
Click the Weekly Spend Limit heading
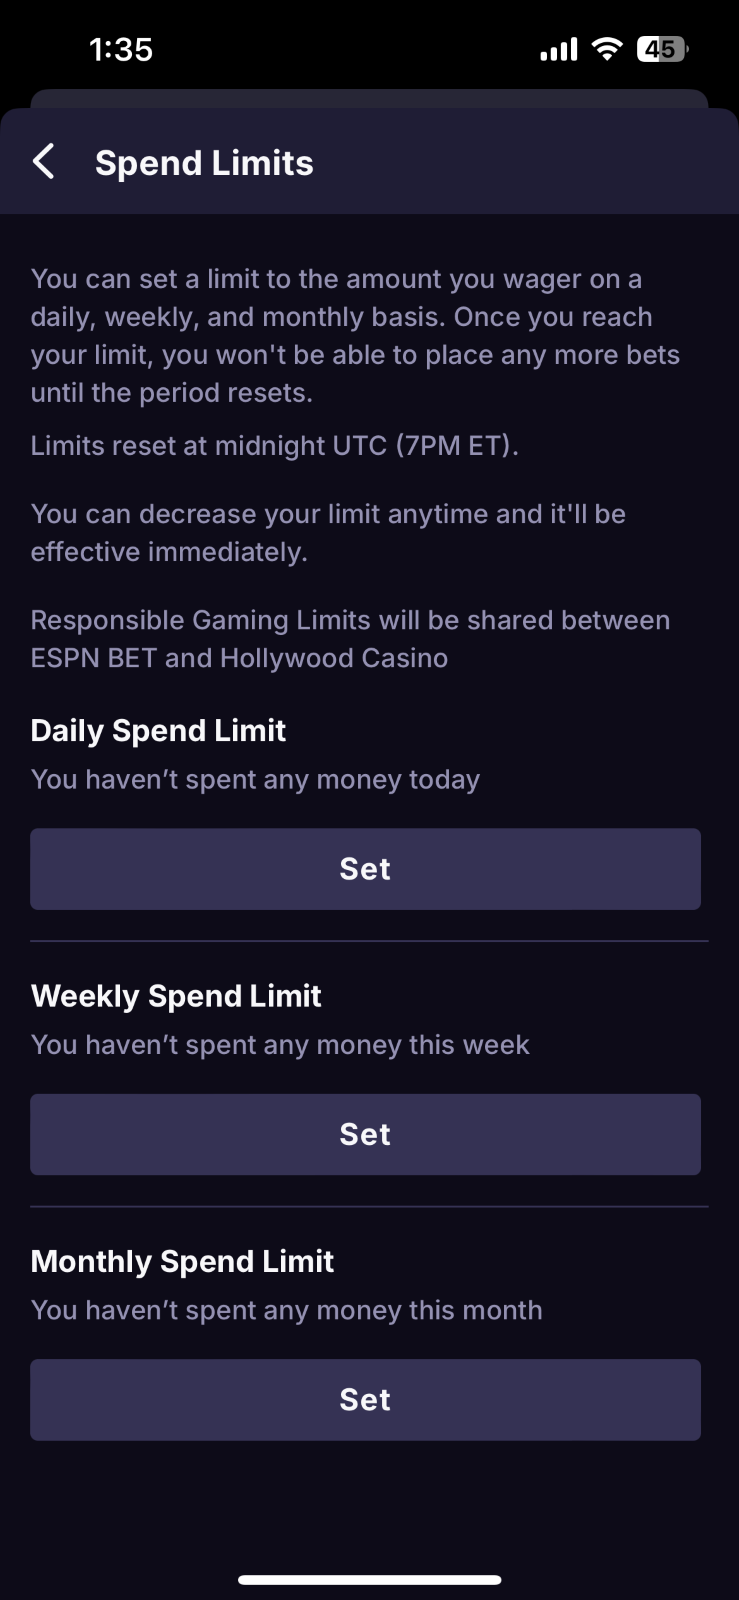[x=176, y=996]
